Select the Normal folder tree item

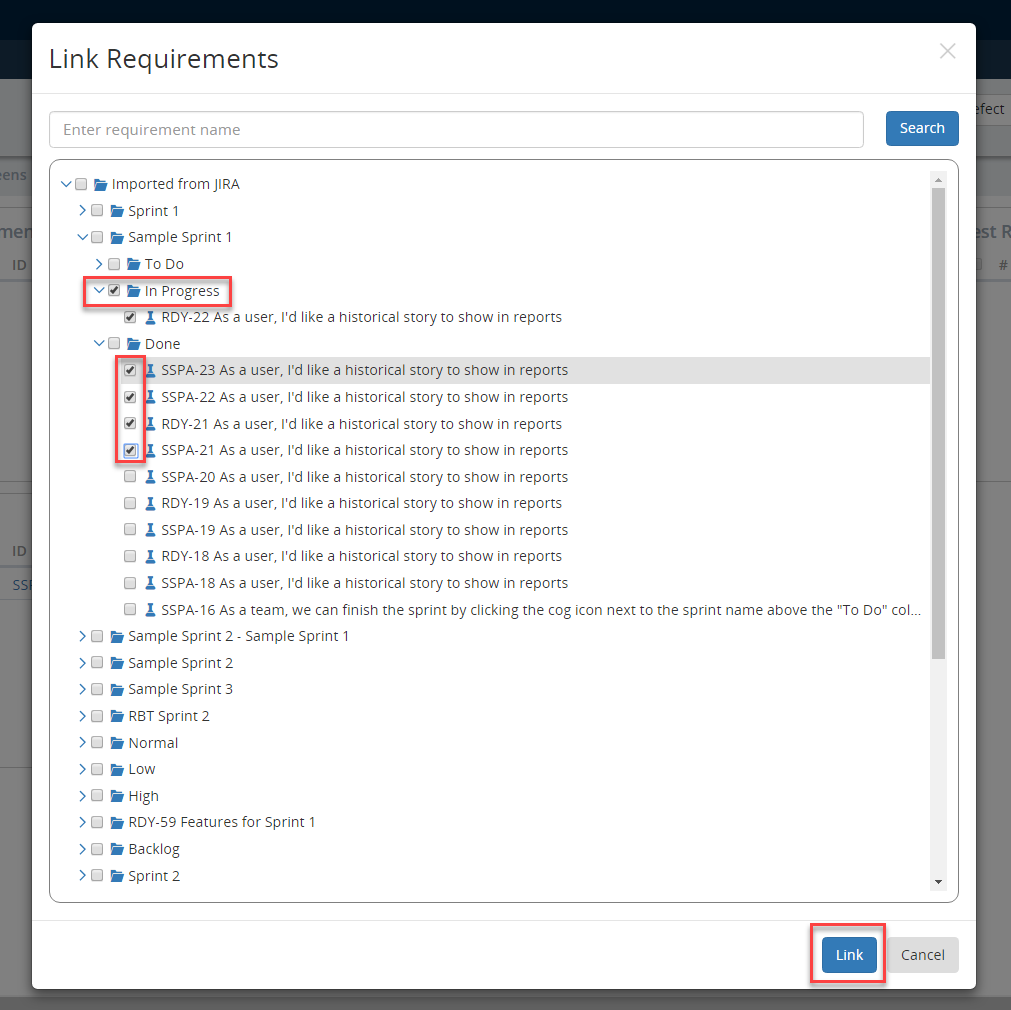(153, 743)
